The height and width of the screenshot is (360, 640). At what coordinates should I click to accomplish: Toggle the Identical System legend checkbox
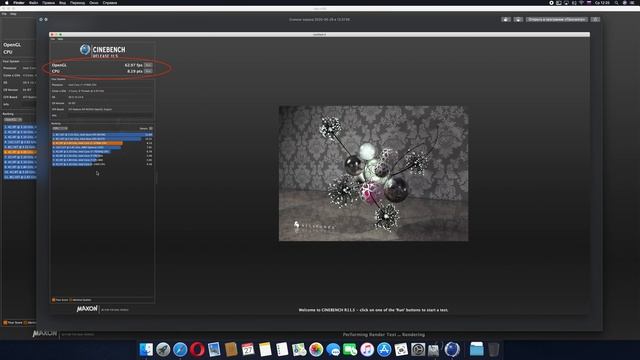(71, 300)
